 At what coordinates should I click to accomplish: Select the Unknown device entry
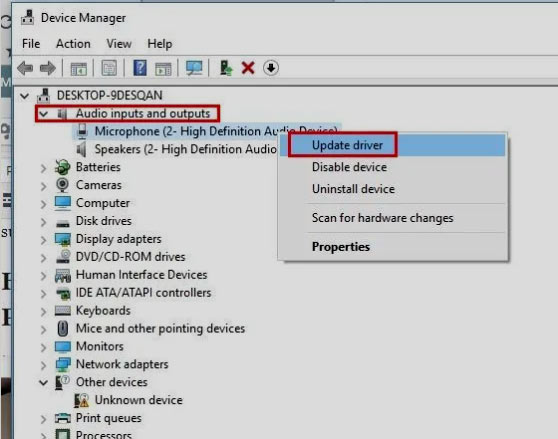pos(138,400)
